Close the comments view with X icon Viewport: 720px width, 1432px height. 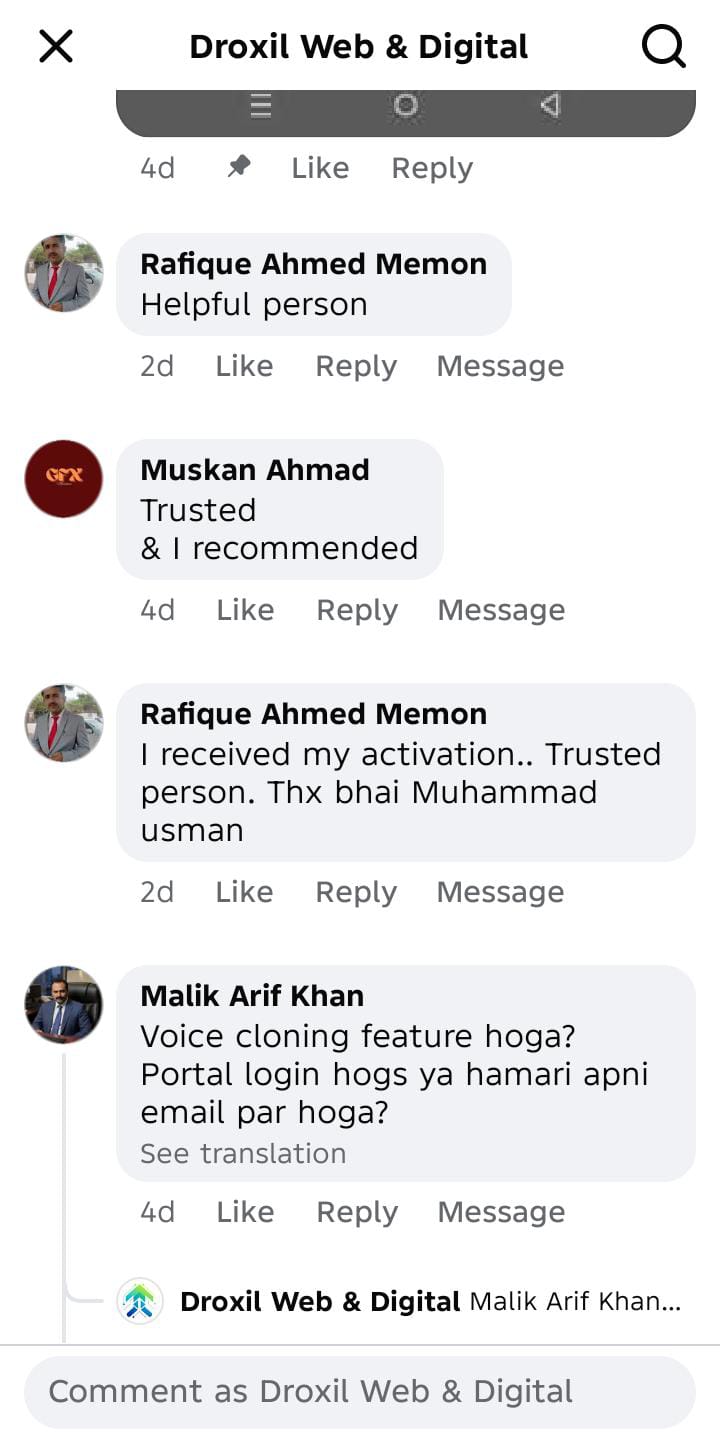[56, 46]
